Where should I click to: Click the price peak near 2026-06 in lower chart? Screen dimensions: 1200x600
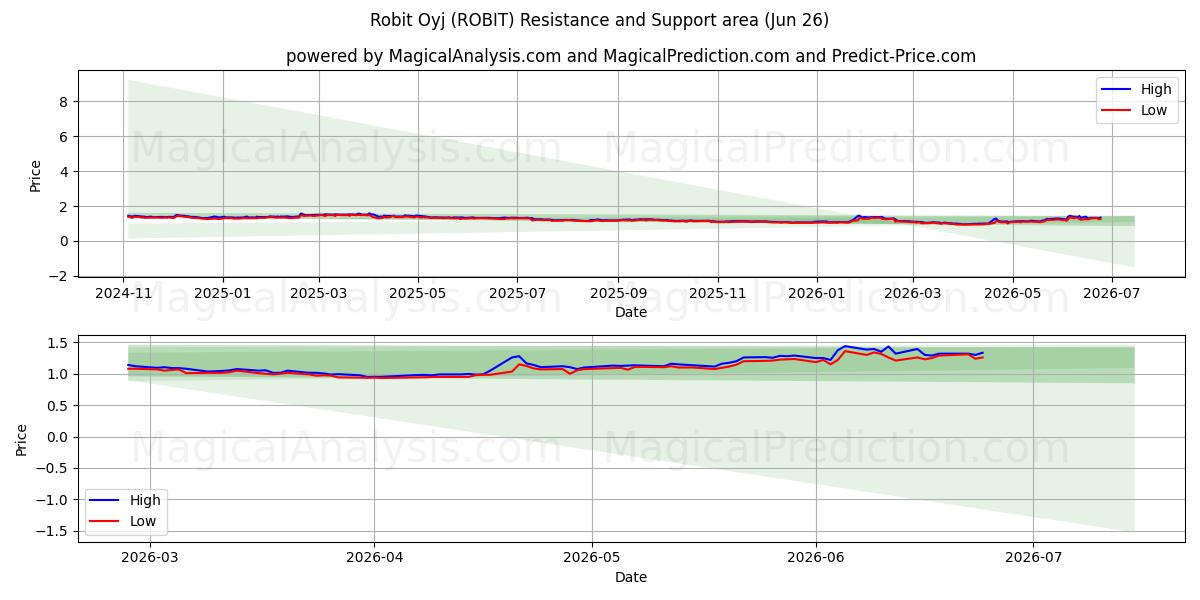tap(845, 346)
